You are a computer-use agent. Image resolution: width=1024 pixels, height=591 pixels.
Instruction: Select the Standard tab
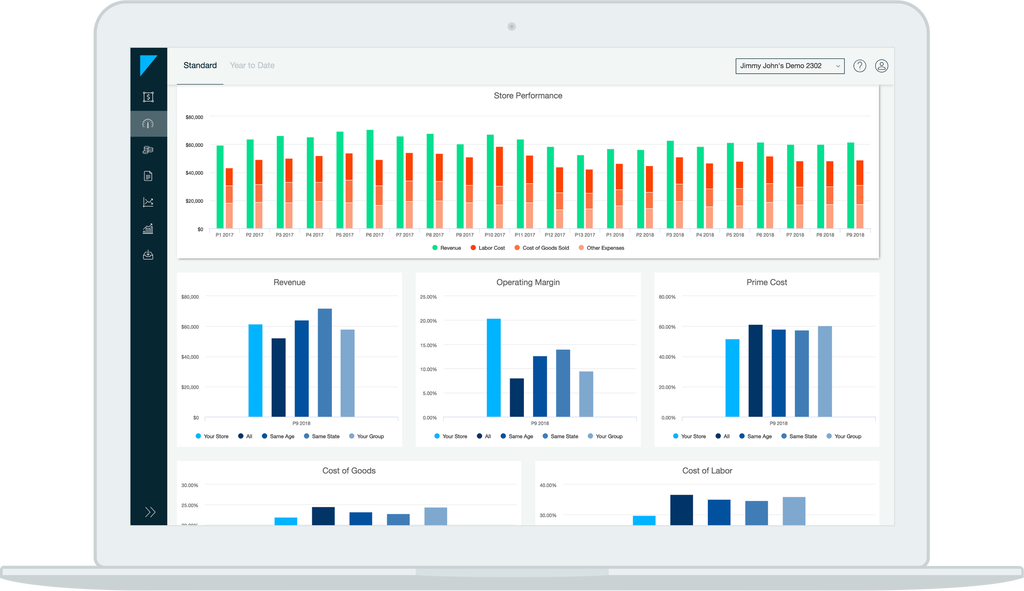(200, 66)
